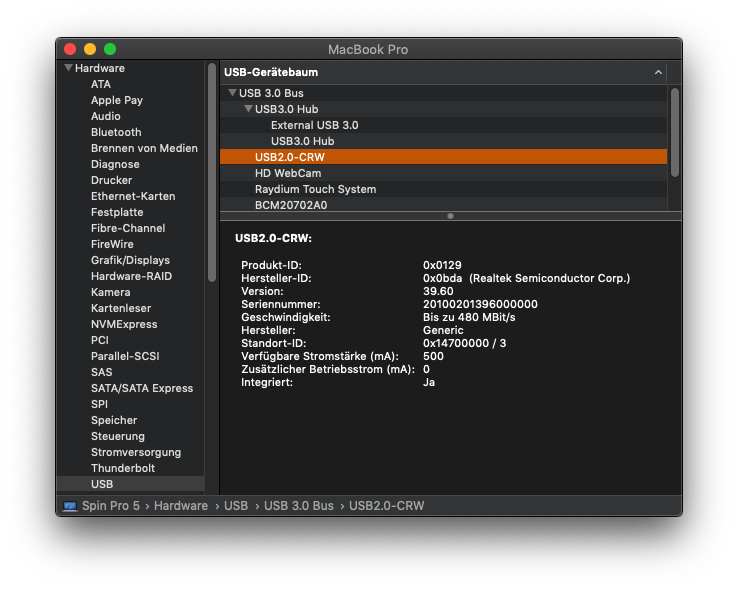Select Kartenleser in the sidebar
738x590 pixels.
coord(121,308)
